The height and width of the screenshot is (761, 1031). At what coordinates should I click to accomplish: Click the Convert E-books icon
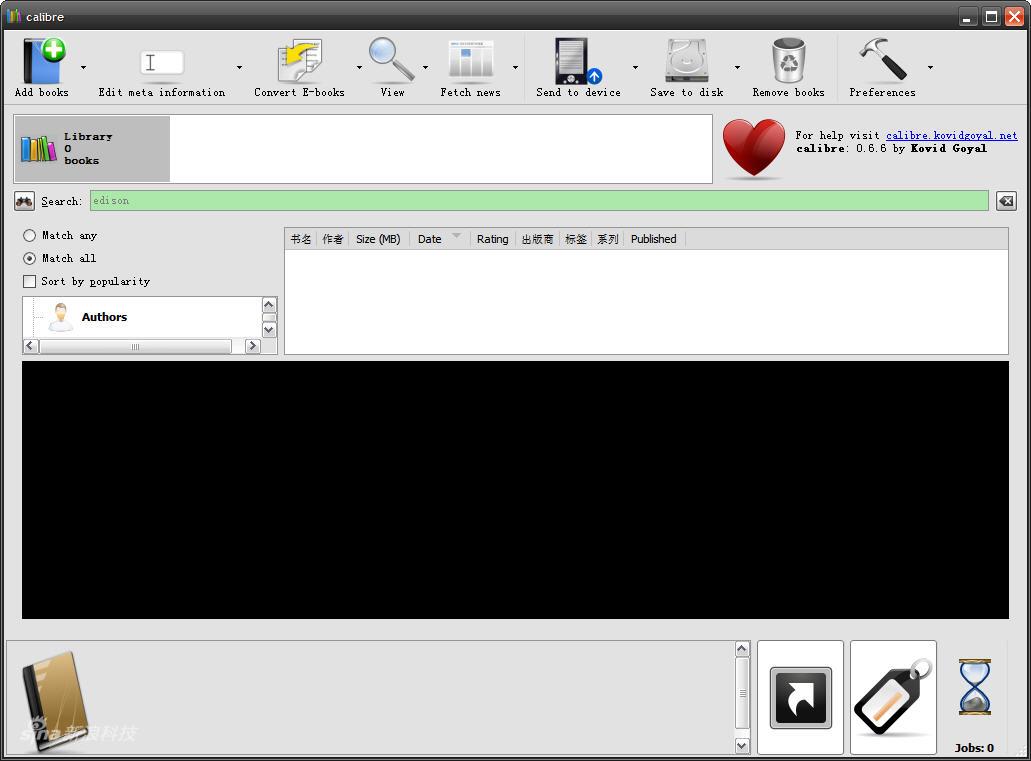click(x=299, y=62)
